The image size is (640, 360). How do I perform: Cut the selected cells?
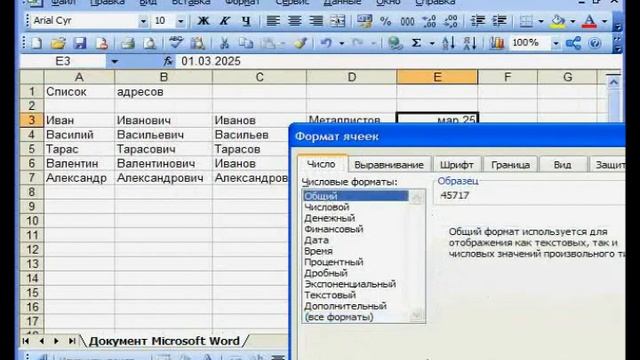tap(224, 43)
